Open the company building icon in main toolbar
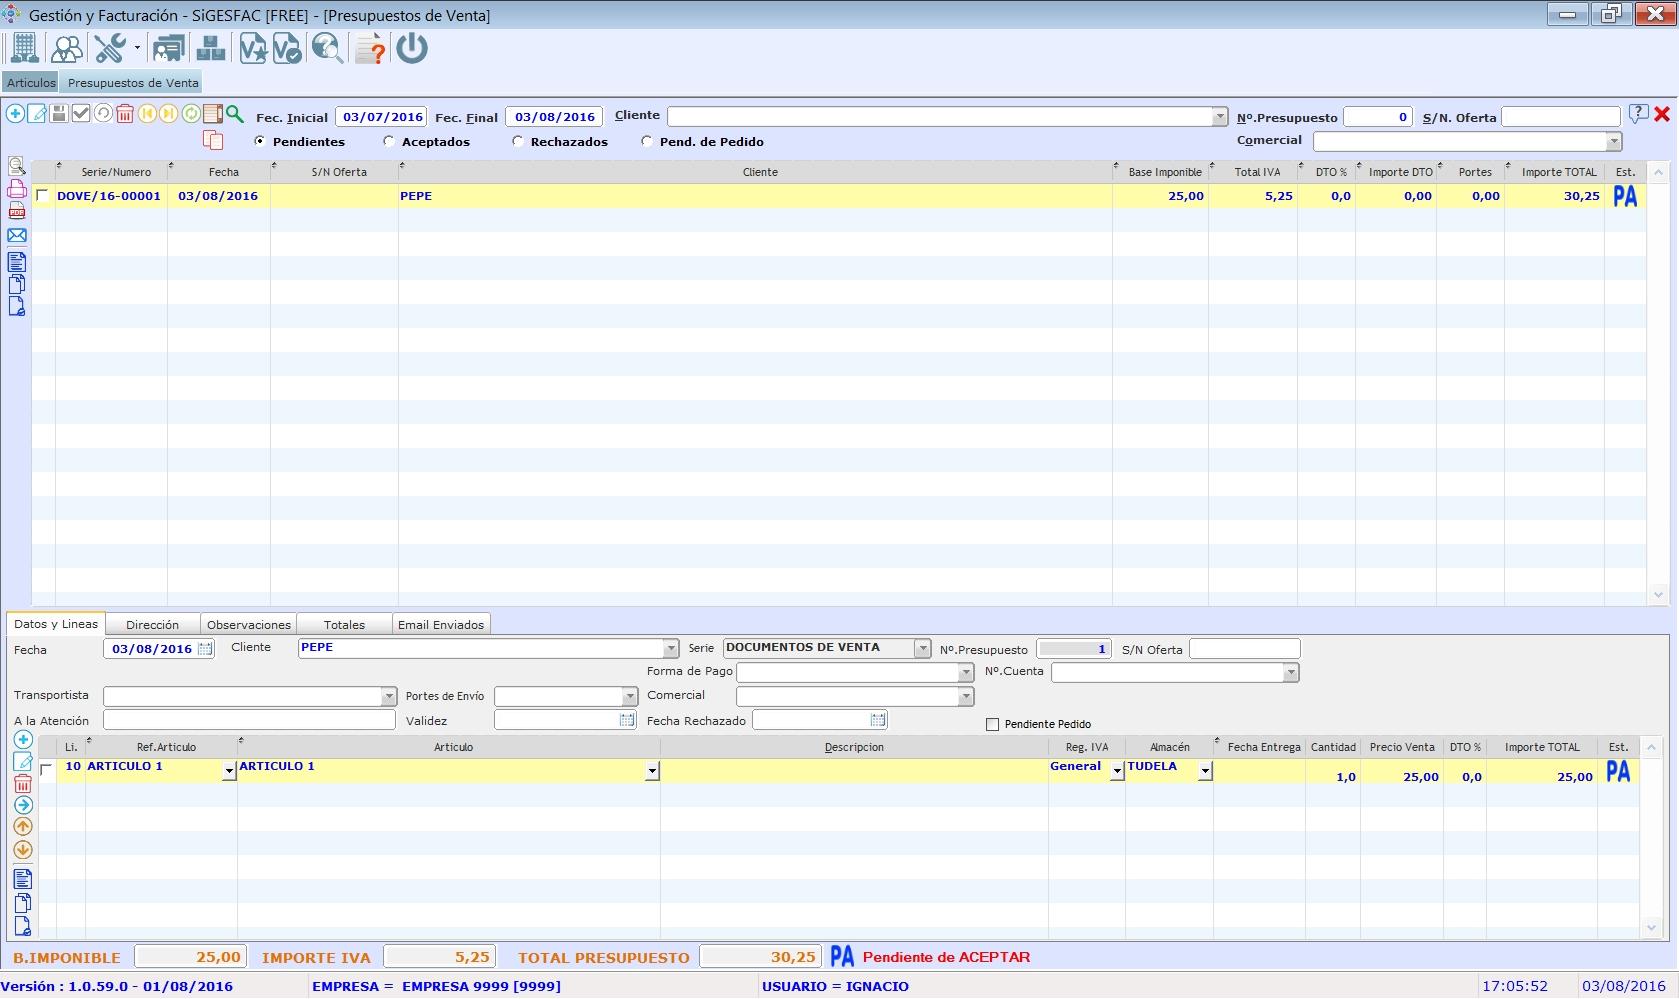1679x999 pixels. tap(24, 48)
